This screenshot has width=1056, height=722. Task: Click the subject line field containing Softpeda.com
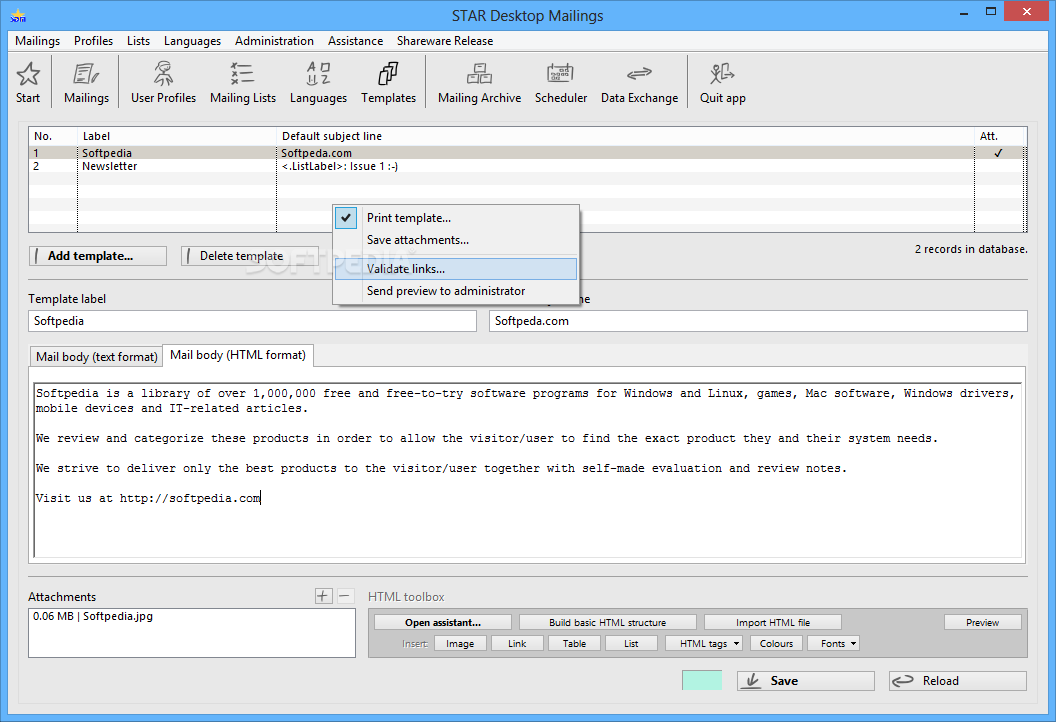(x=758, y=321)
